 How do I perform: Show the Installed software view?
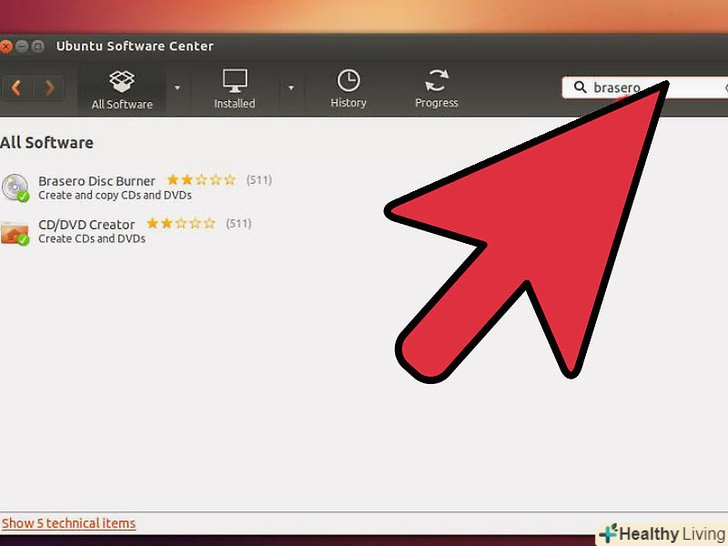click(x=234, y=89)
